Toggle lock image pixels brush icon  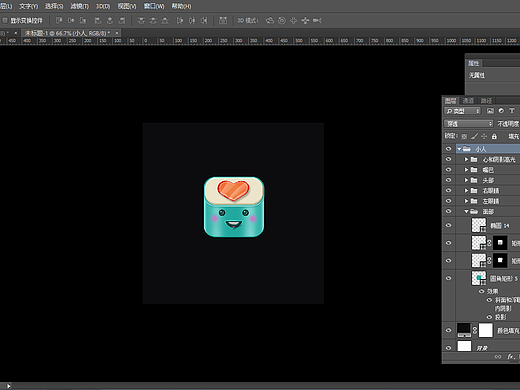(474, 136)
